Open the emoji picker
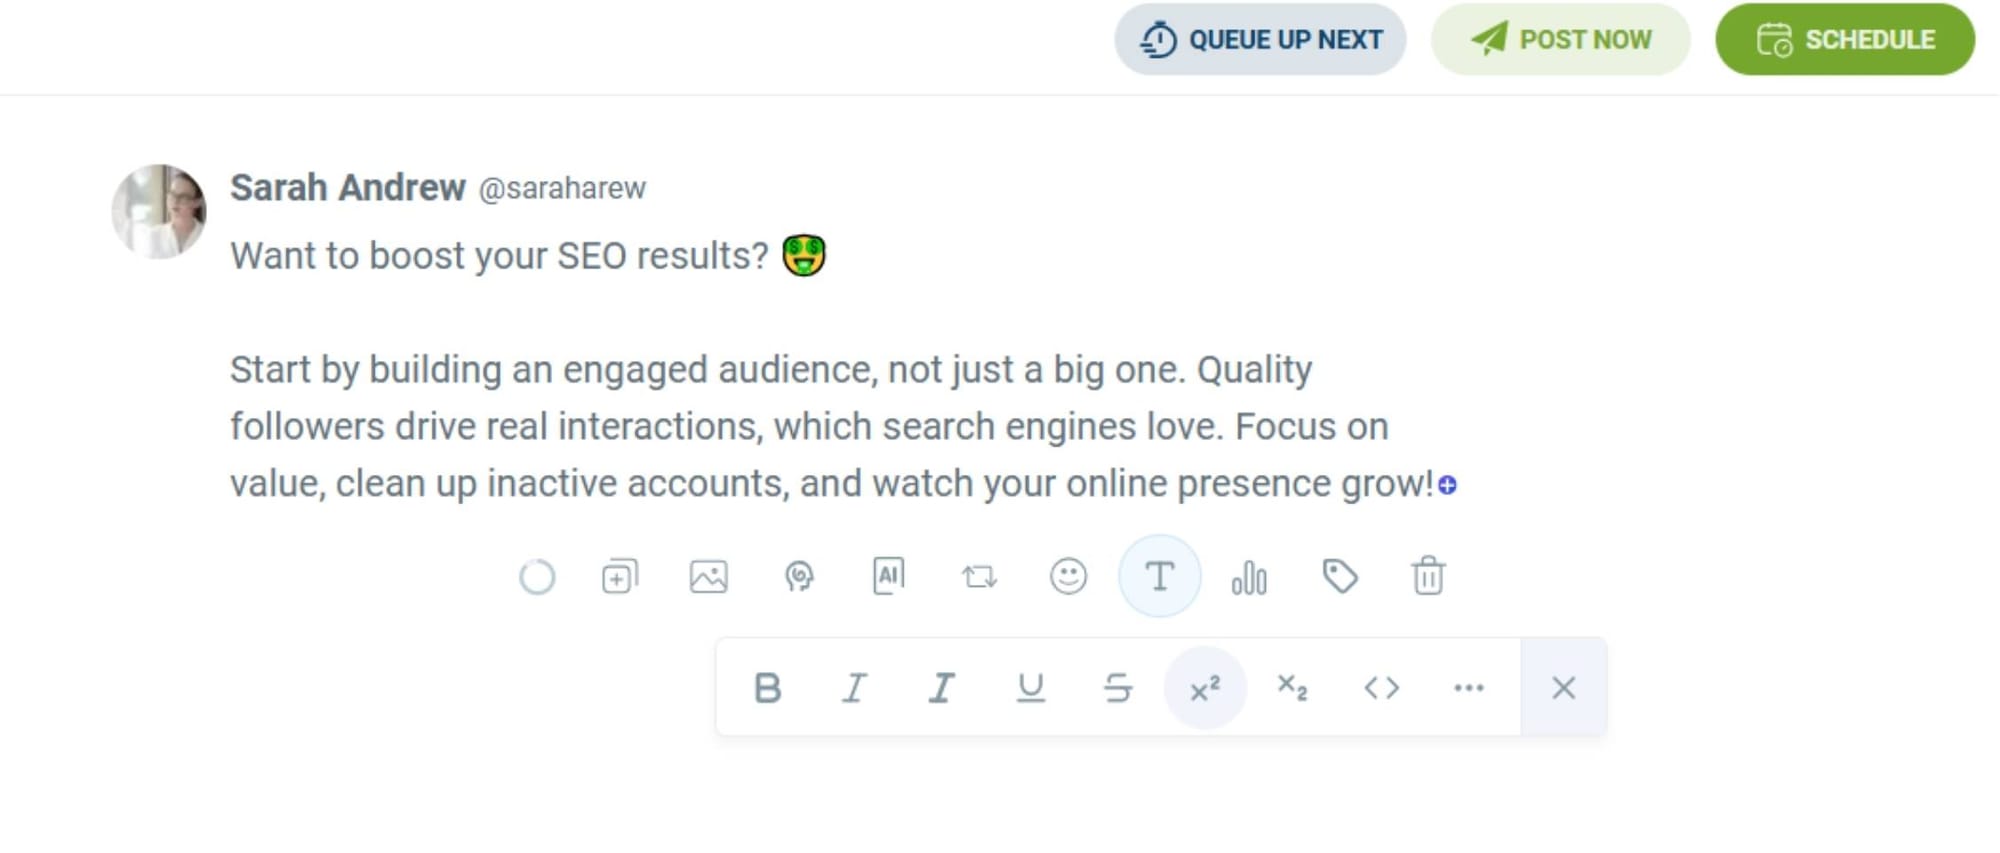 pyautogui.click(x=1068, y=576)
